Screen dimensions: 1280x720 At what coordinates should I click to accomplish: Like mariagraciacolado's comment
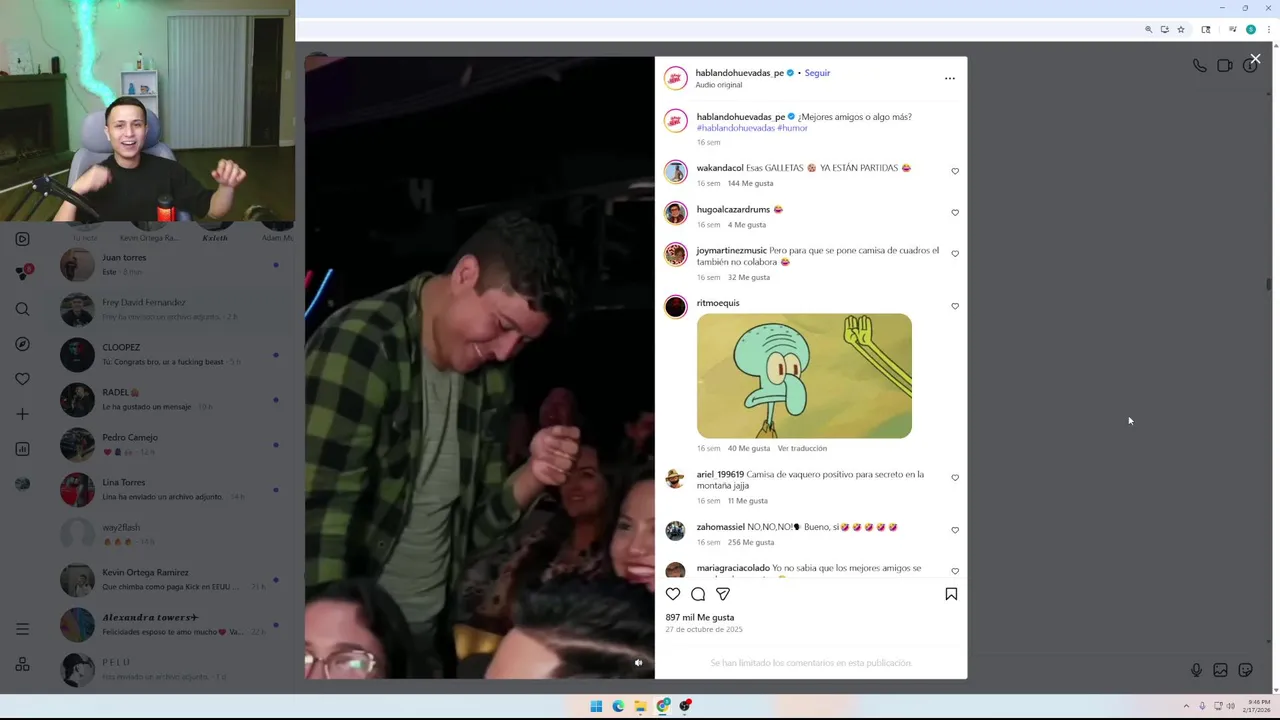click(955, 571)
